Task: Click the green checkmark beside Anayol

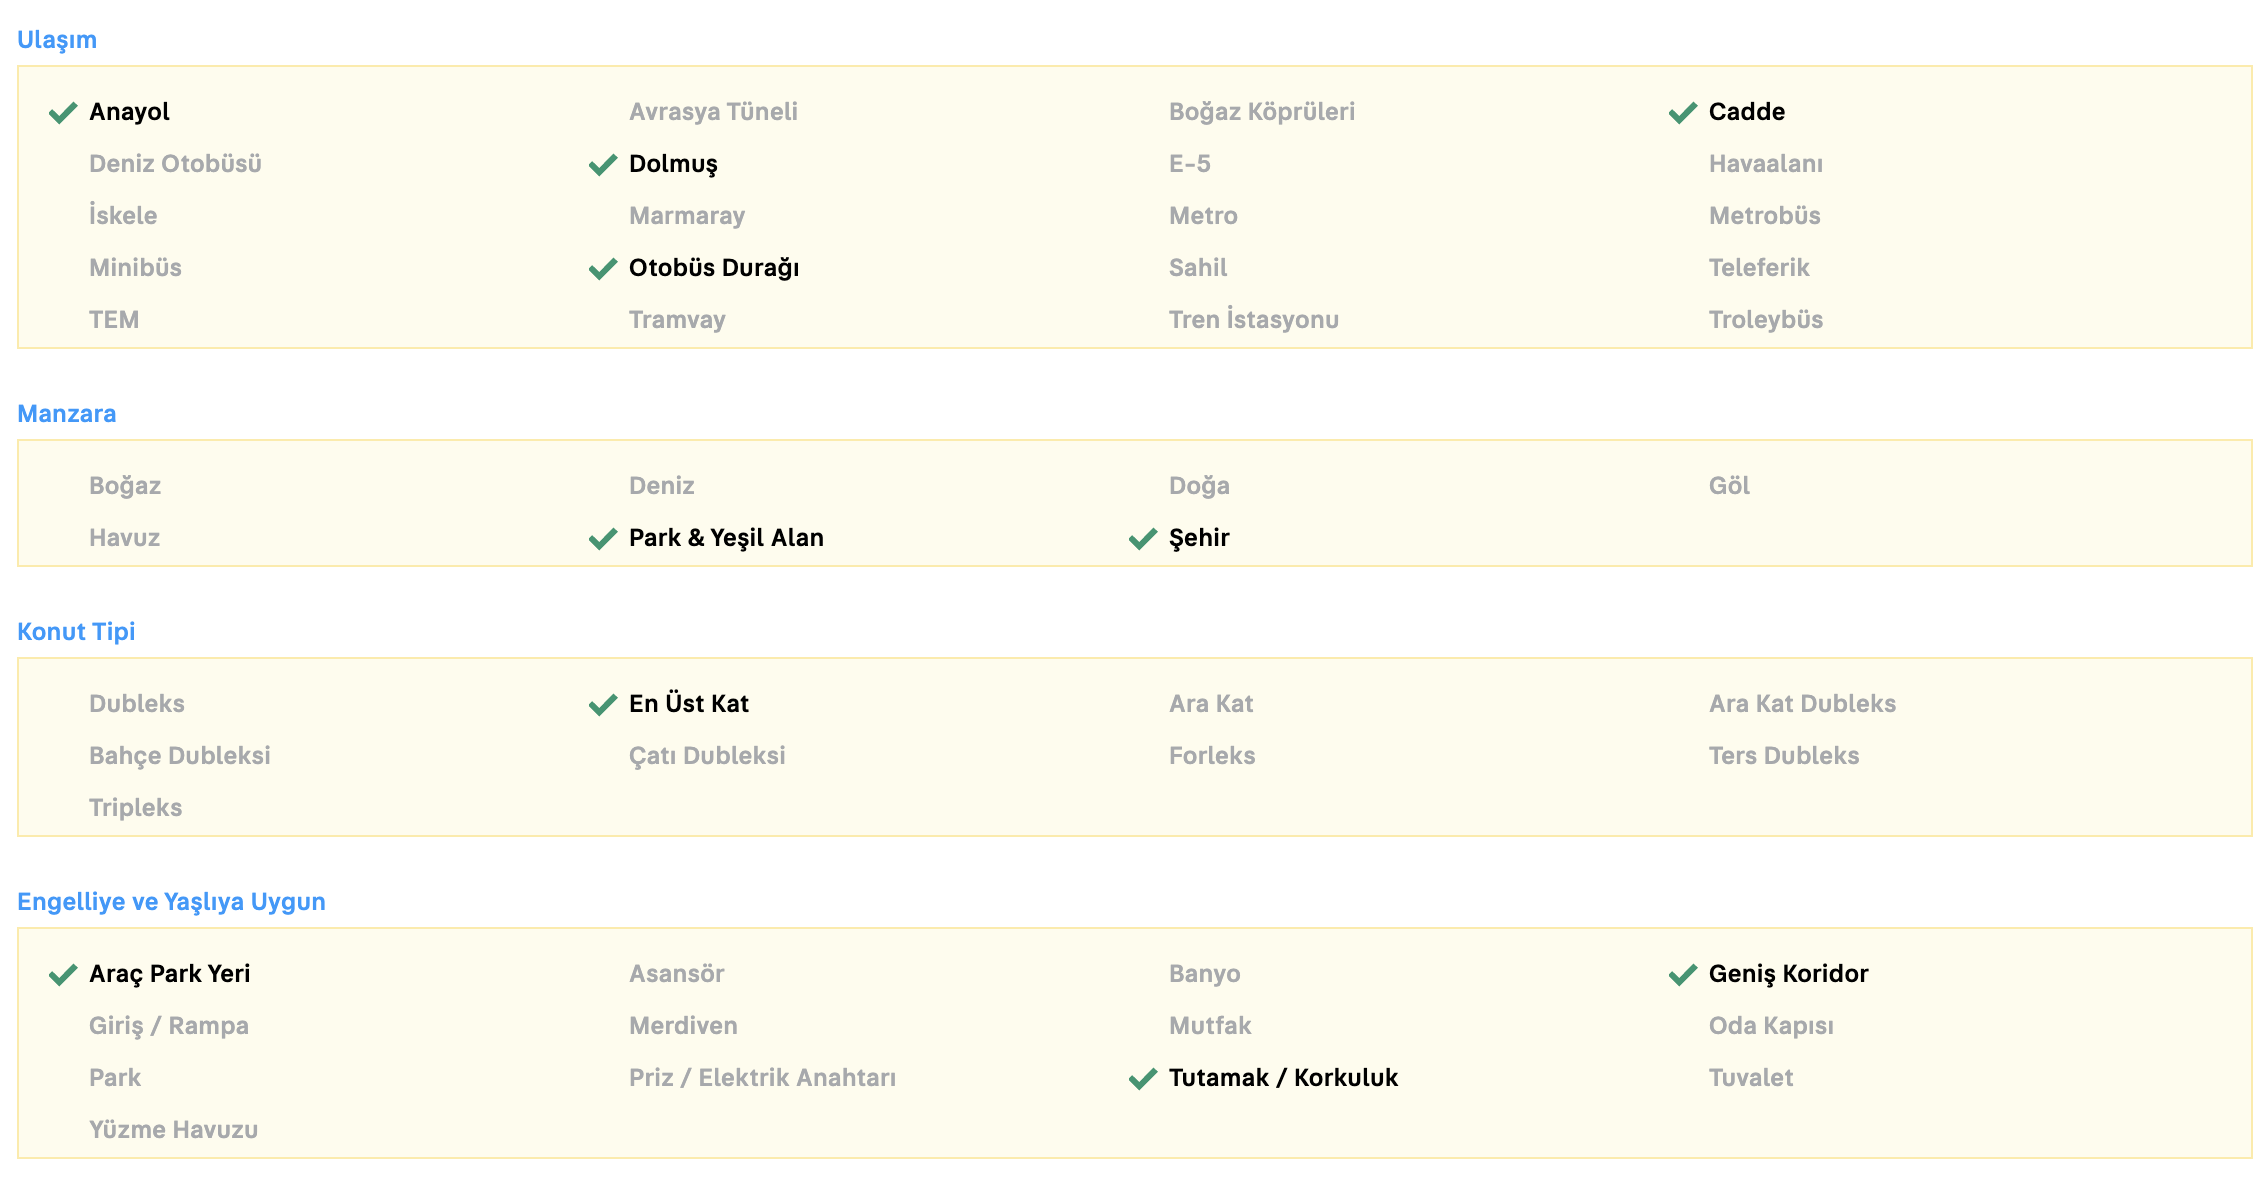Action: [x=63, y=112]
